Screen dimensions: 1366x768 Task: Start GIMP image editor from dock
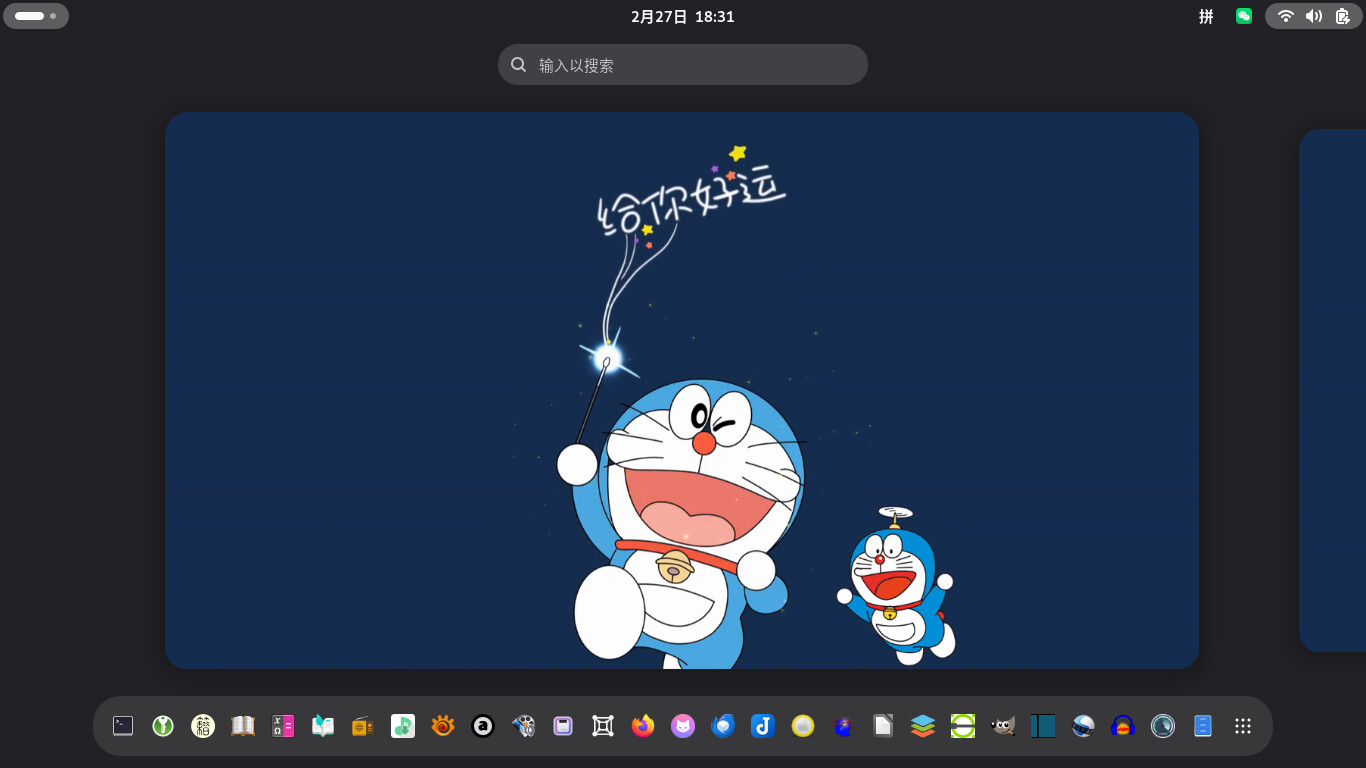coord(1003,726)
